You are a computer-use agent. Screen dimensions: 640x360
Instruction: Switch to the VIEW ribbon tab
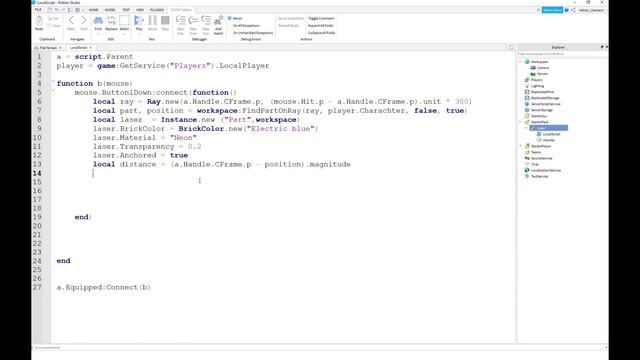point(140,10)
